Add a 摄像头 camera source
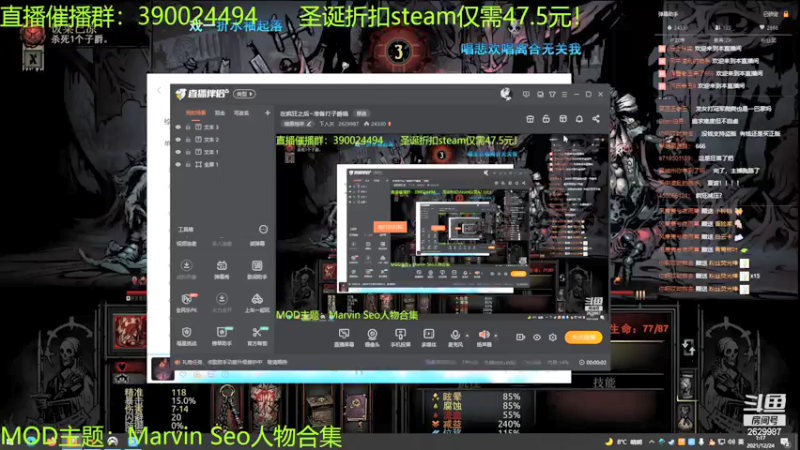The height and width of the screenshot is (450, 800). click(x=372, y=334)
